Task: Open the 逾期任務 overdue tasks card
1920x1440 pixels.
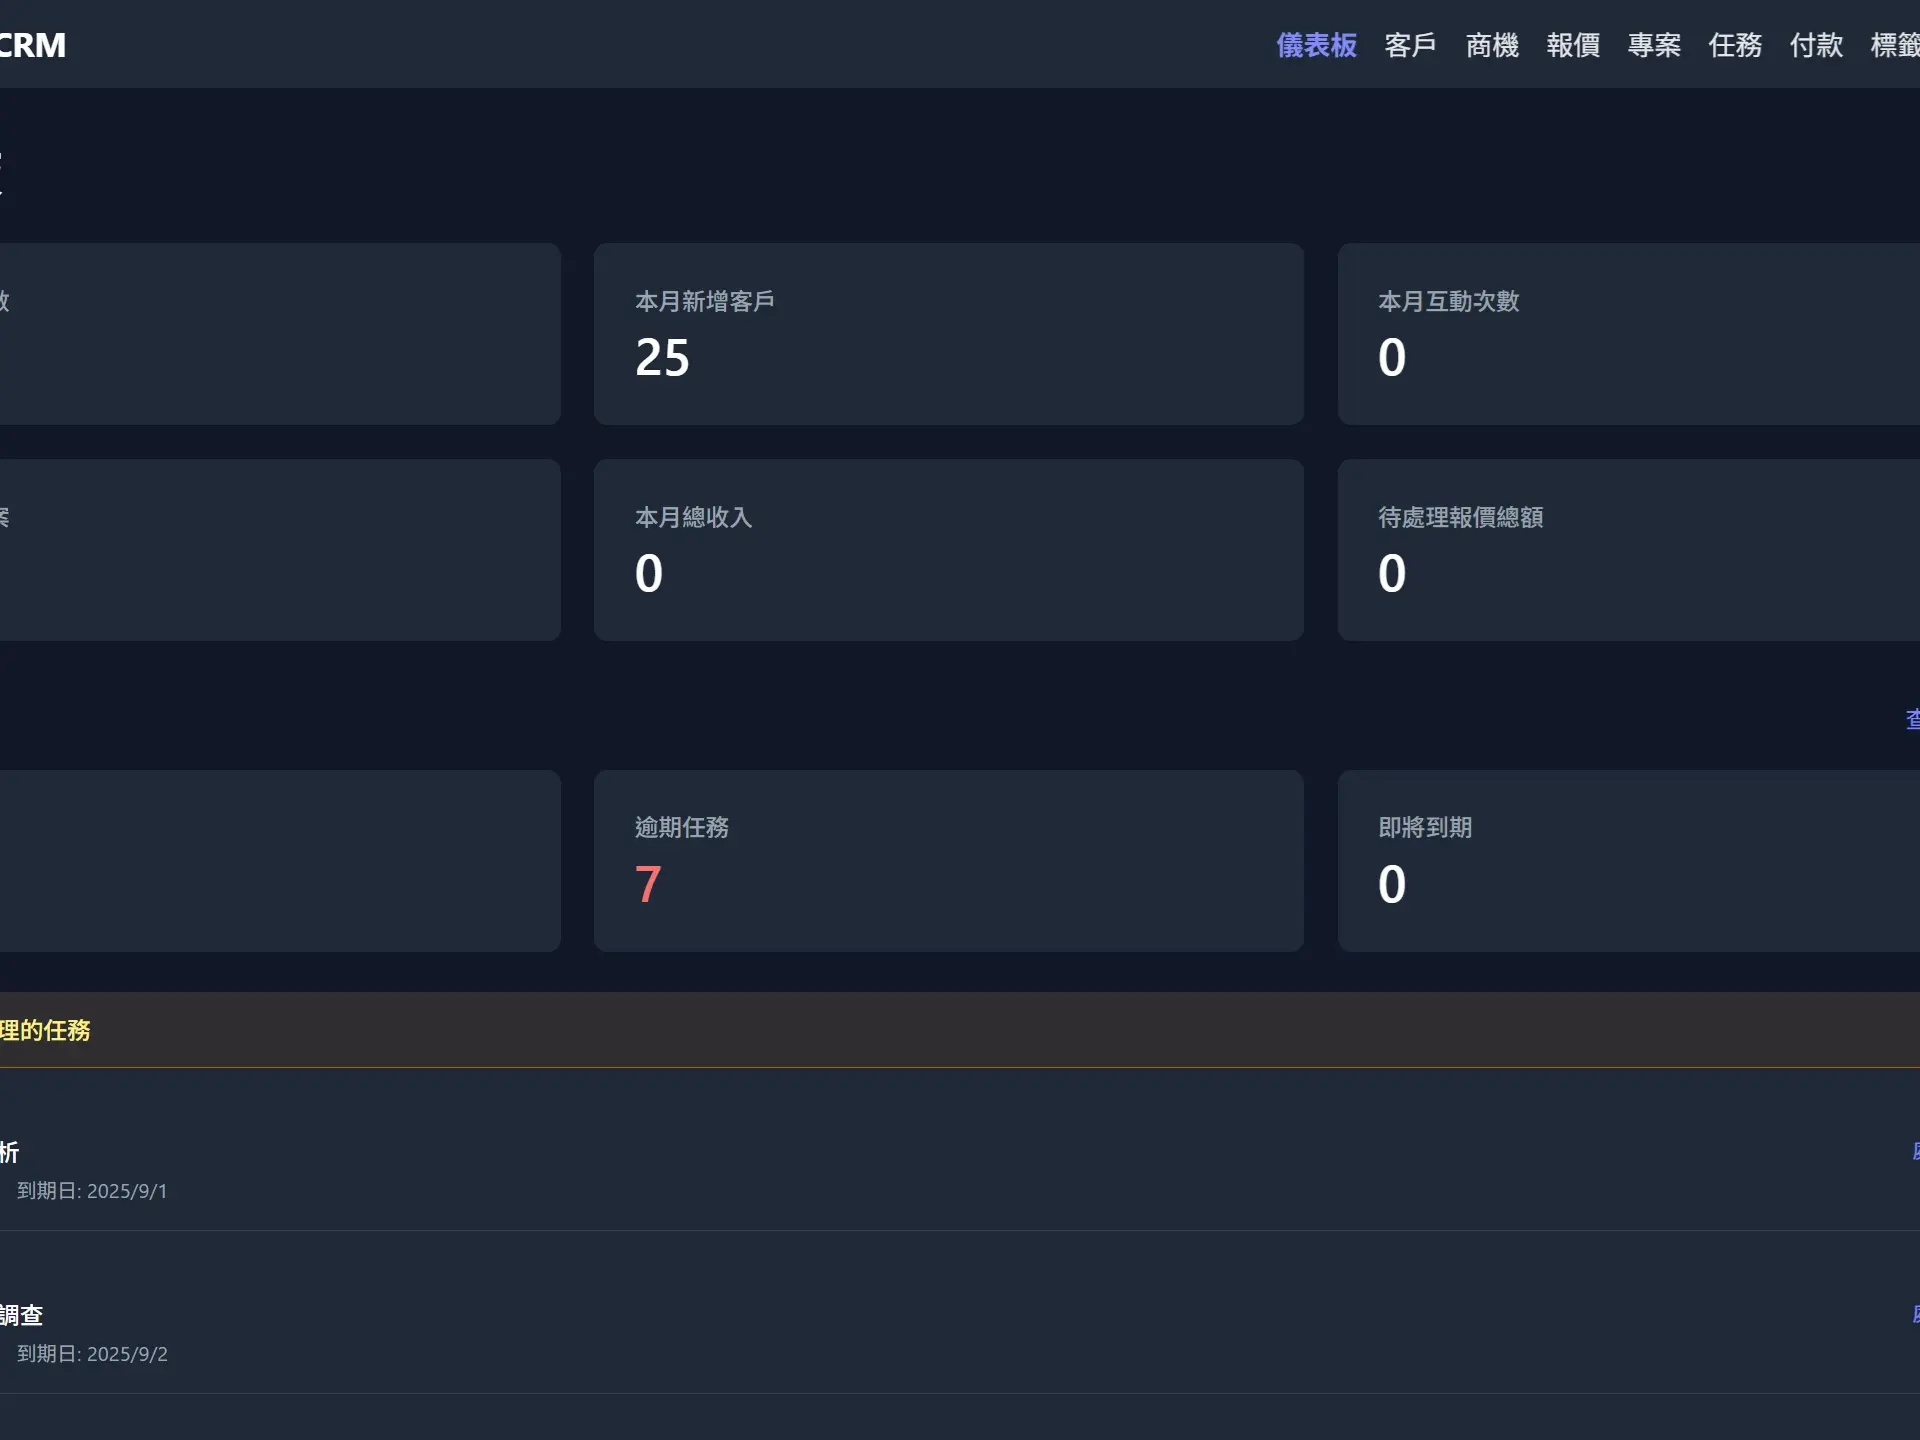Action: click(x=948, y=860)
